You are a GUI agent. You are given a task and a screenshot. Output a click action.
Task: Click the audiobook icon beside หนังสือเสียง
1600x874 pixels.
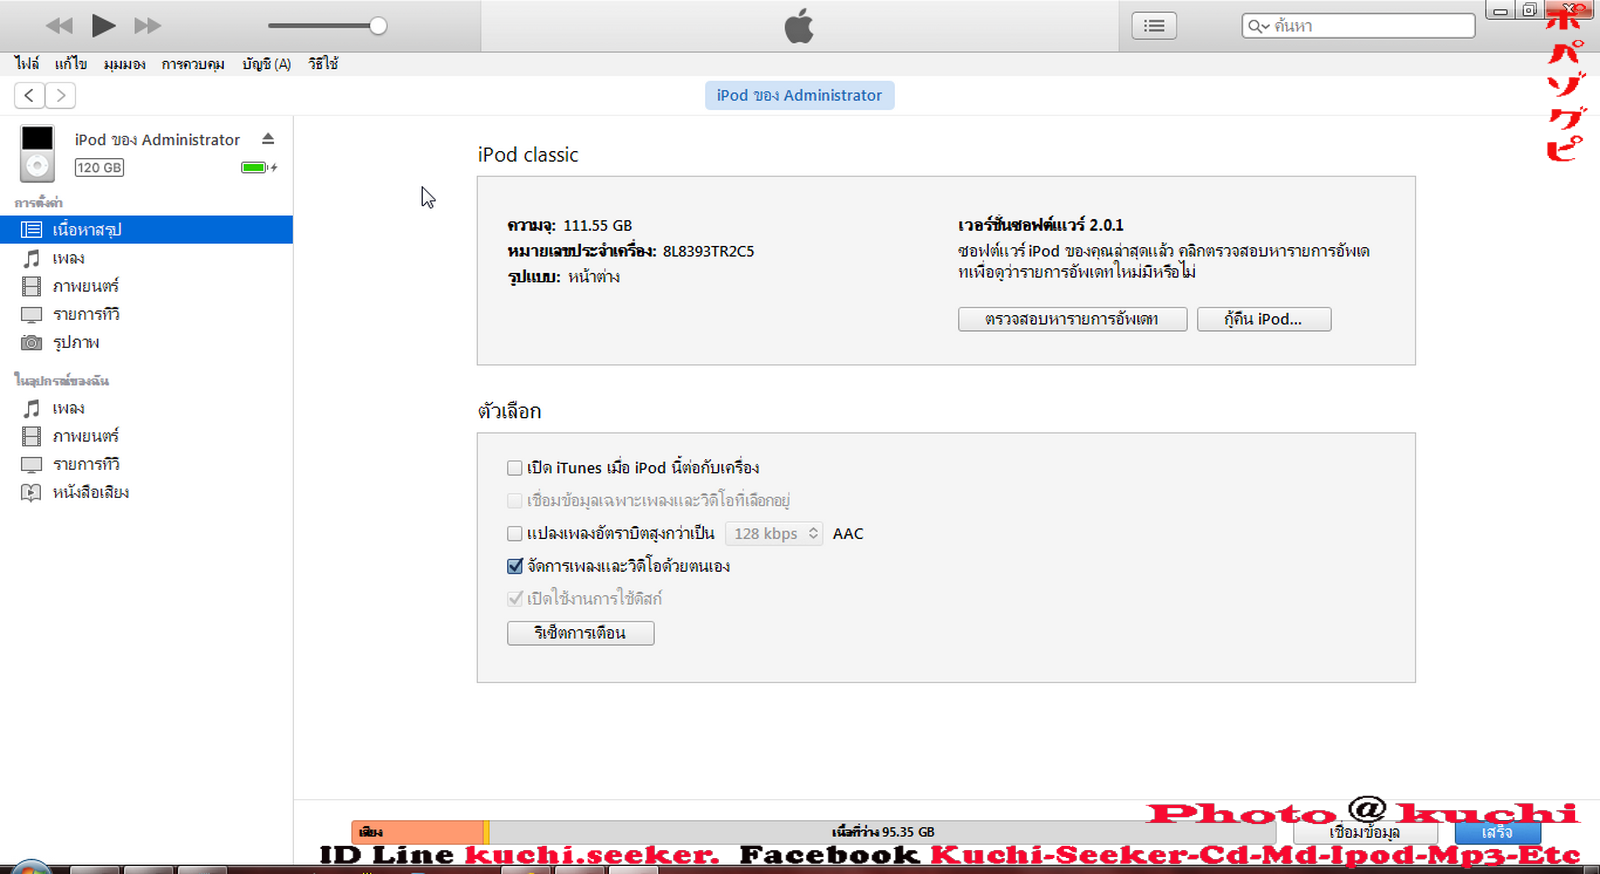pos(32,492)
